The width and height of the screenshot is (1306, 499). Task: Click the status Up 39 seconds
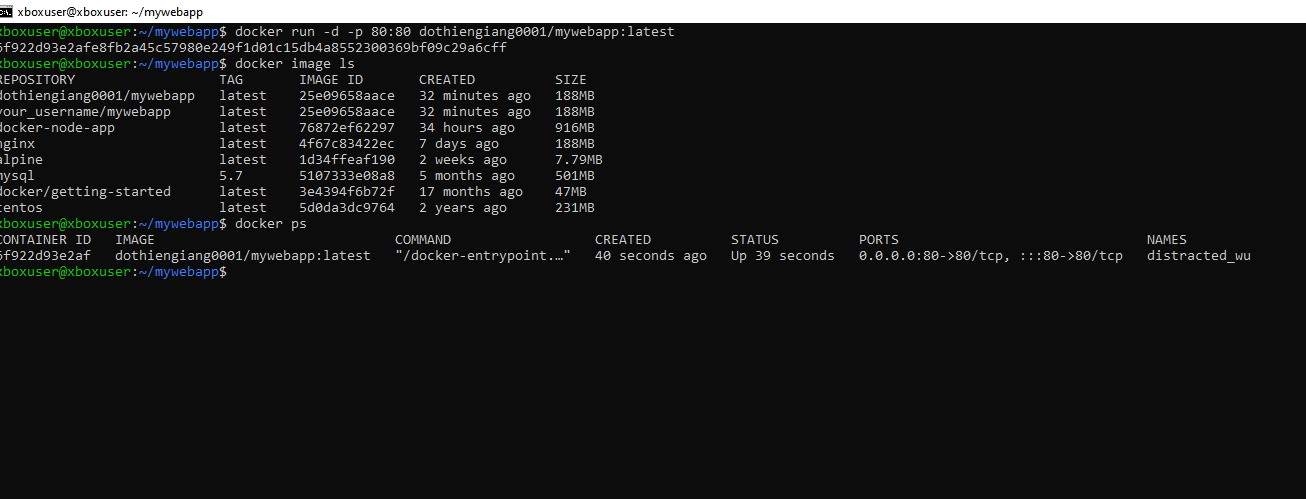pos(782,256)
